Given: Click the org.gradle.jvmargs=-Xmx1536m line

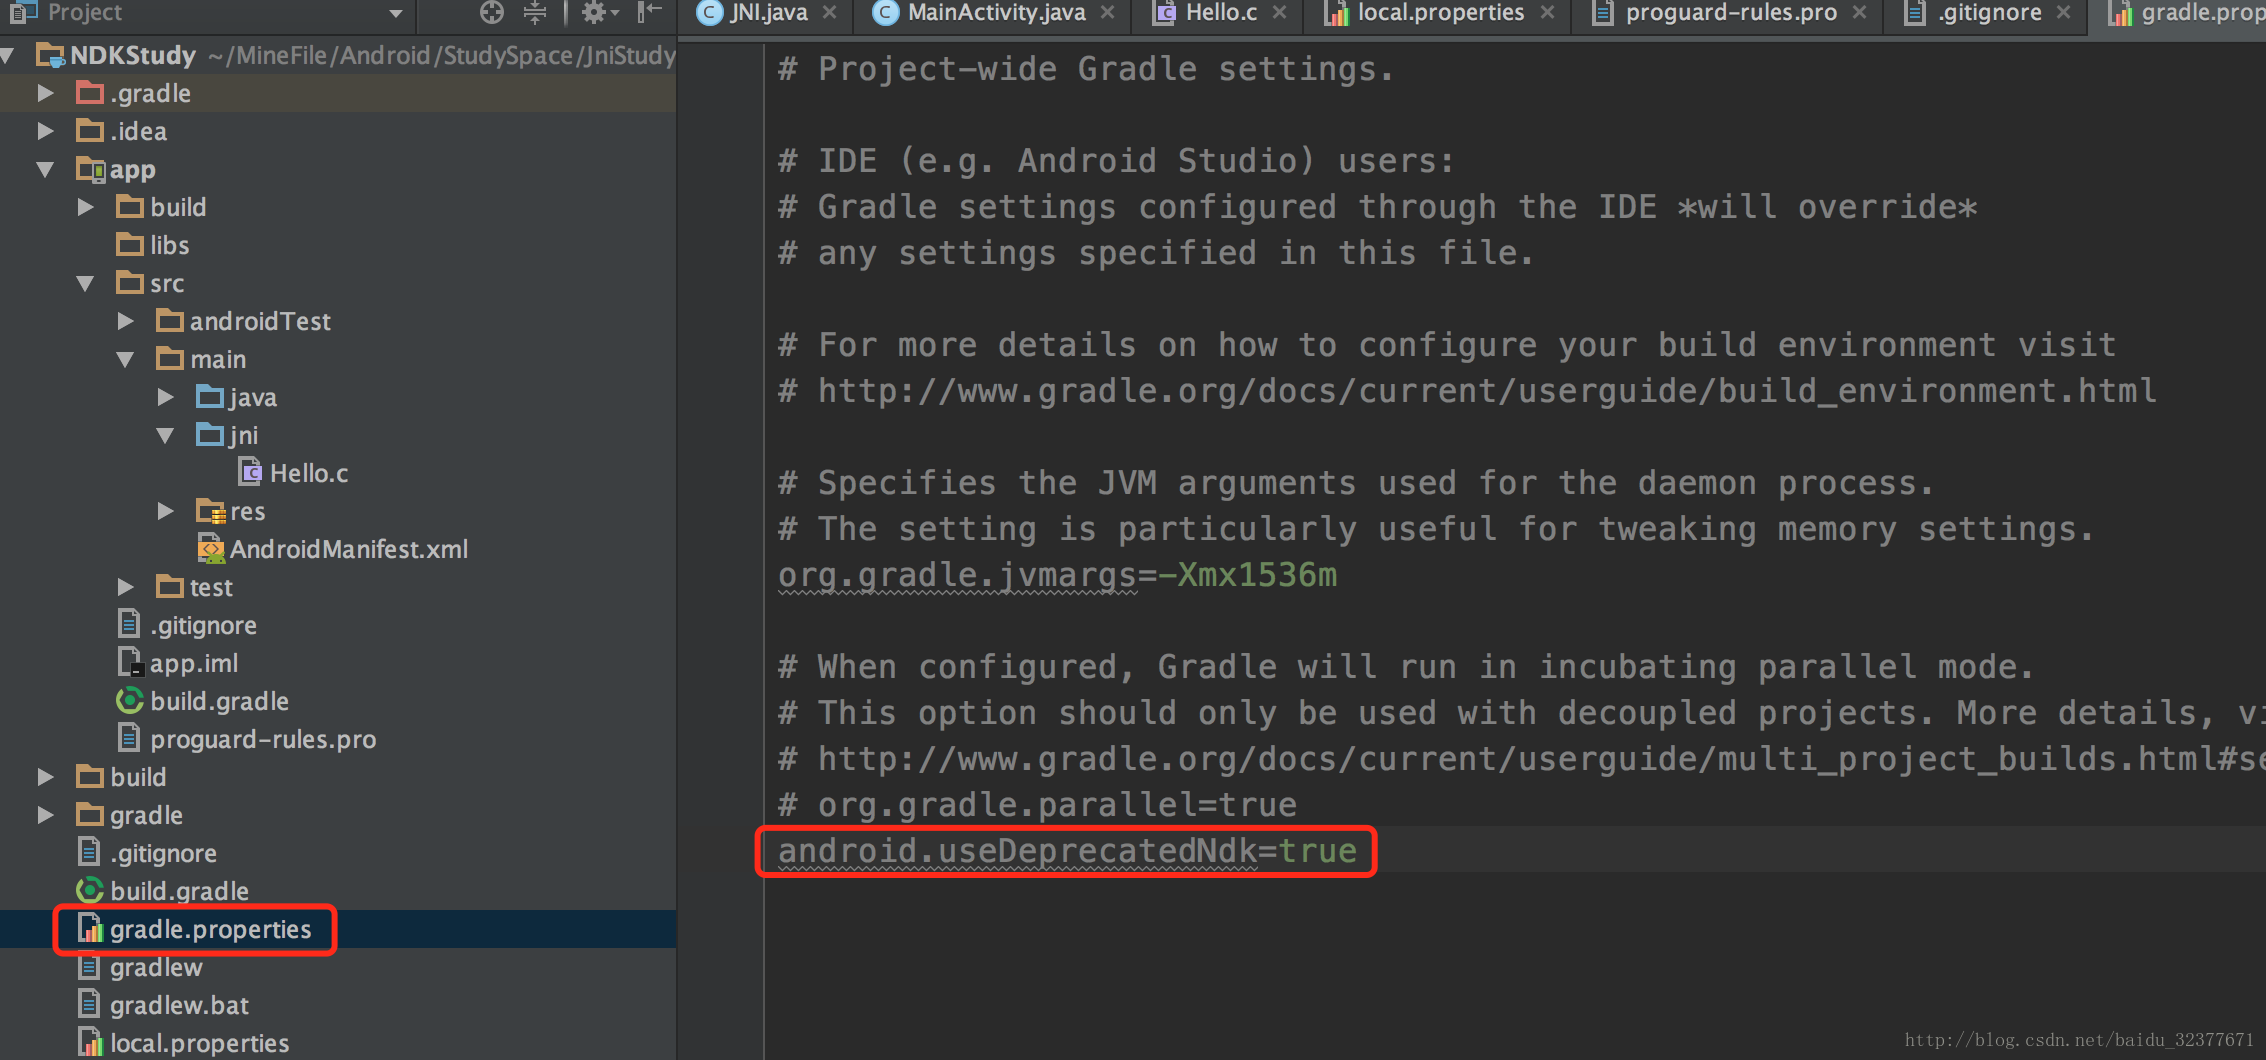Looking at the screenshot, I should pyautogui.click(x=1057, y=575).
